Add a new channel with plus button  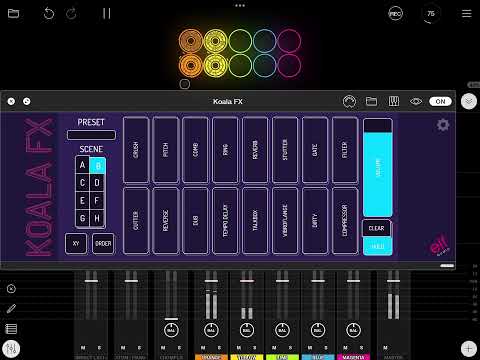(x=468, y=349)
